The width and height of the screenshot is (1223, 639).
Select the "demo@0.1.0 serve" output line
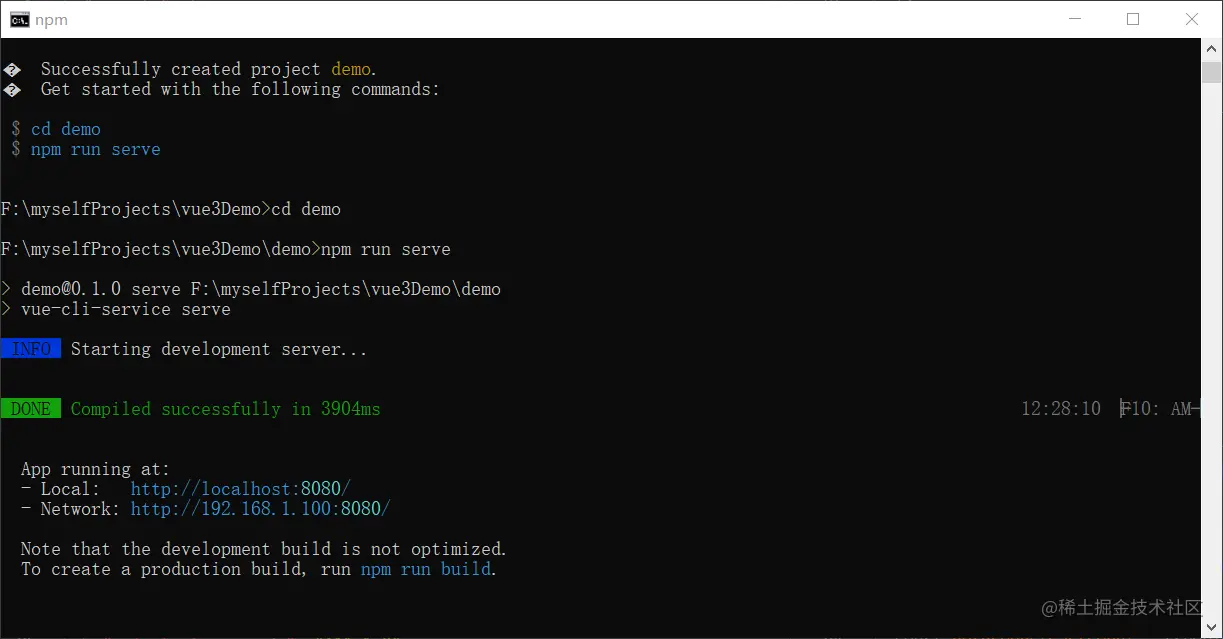pyautogui.click(x=251, y=289)
